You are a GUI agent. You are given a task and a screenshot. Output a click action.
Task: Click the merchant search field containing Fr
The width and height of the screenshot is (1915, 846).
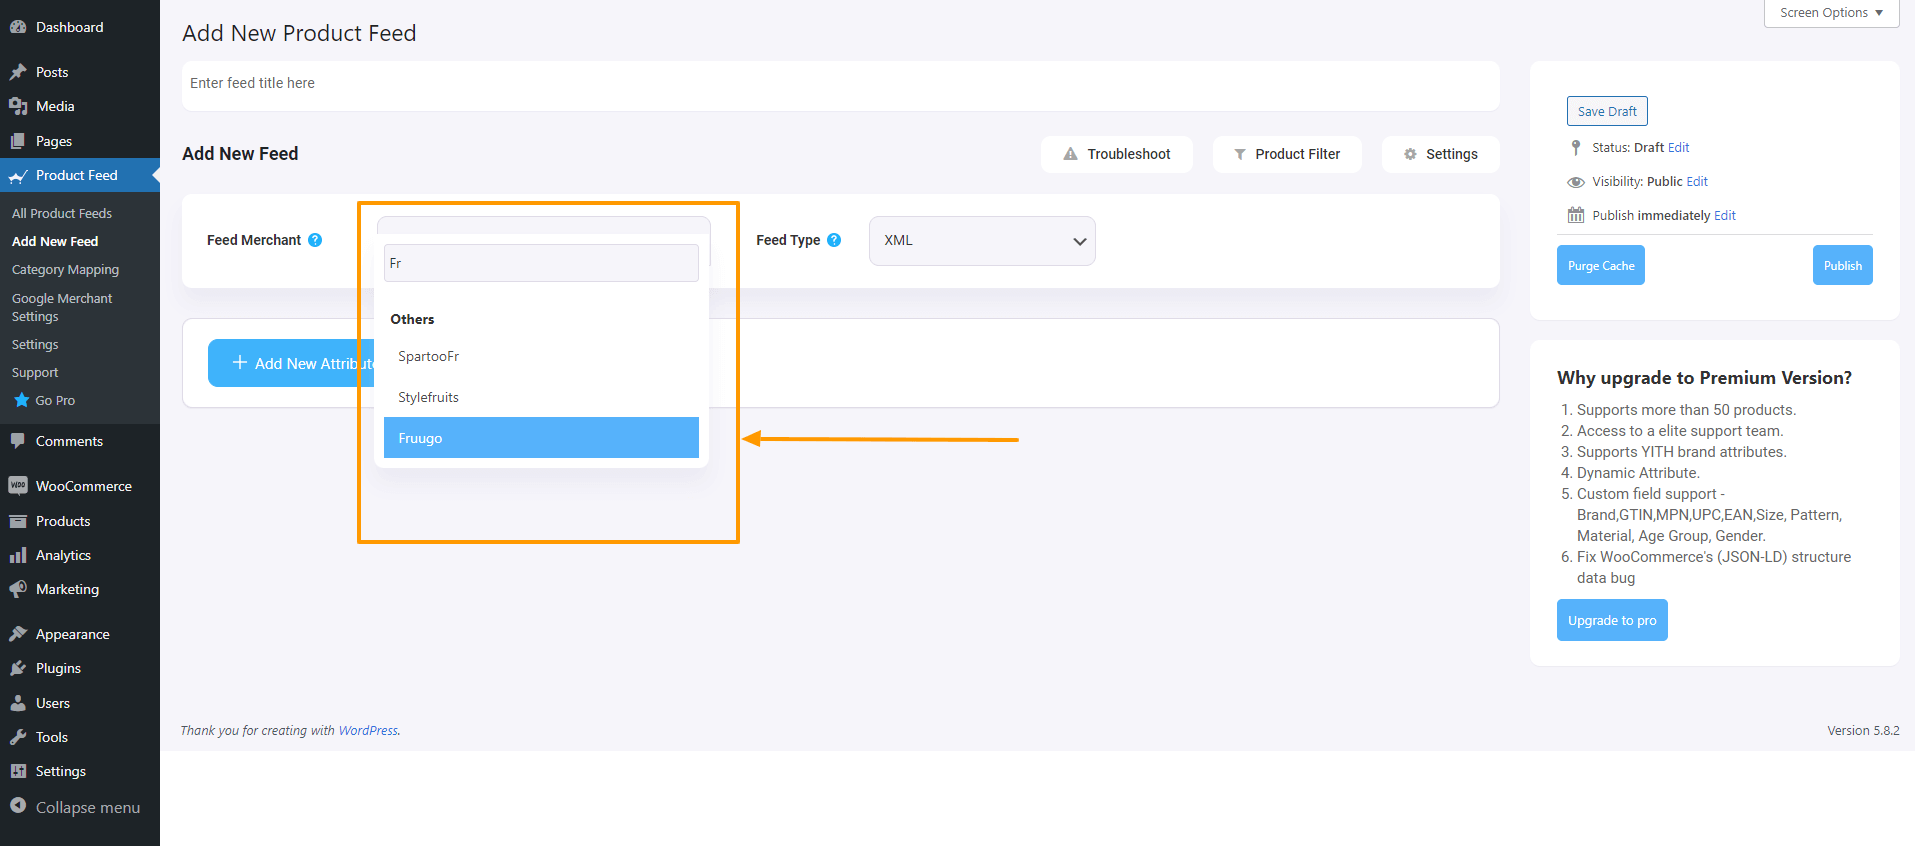coord(541,263)
